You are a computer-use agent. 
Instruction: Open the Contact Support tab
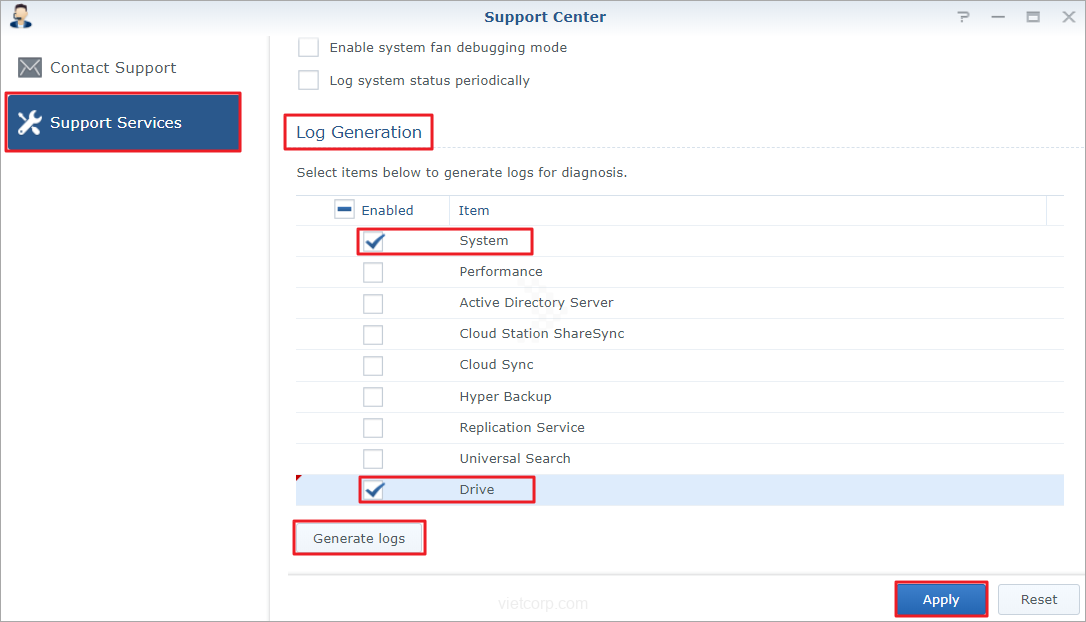click(x=112, y=68)
